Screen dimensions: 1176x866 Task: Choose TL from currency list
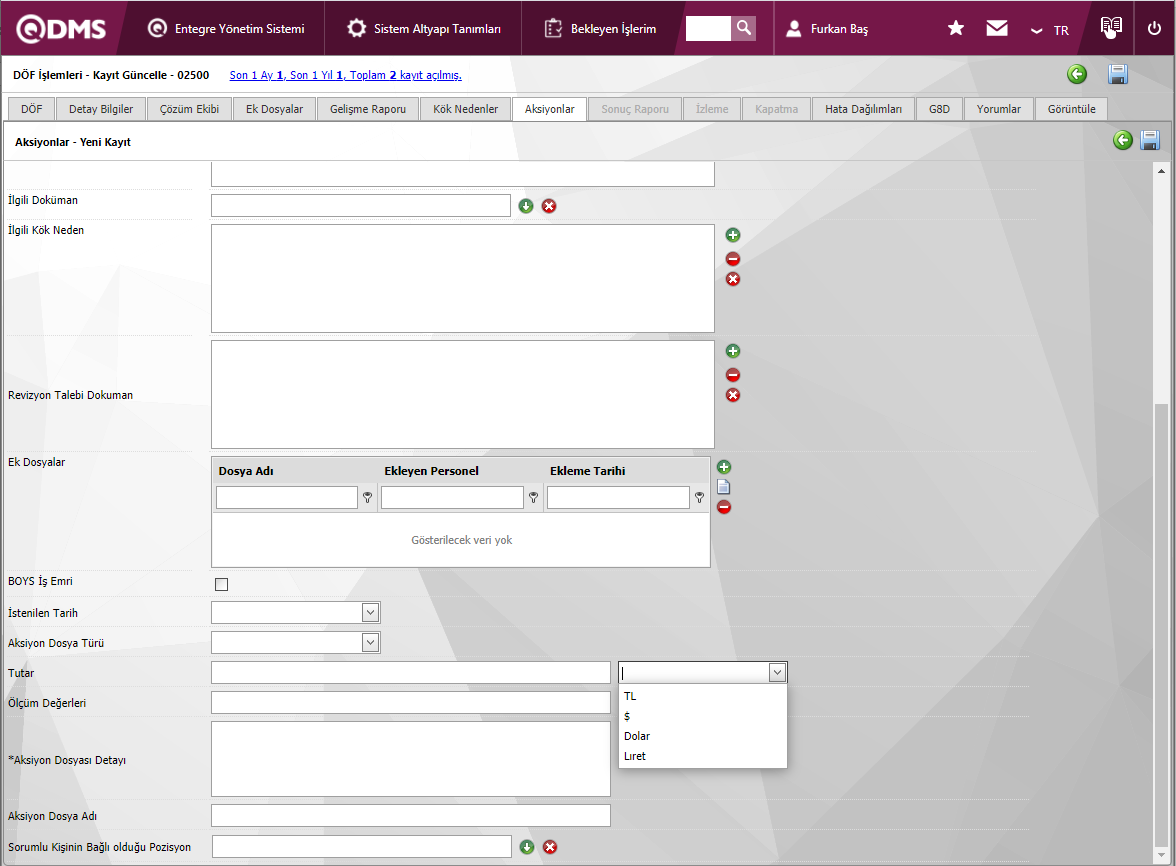pos(703,696)
